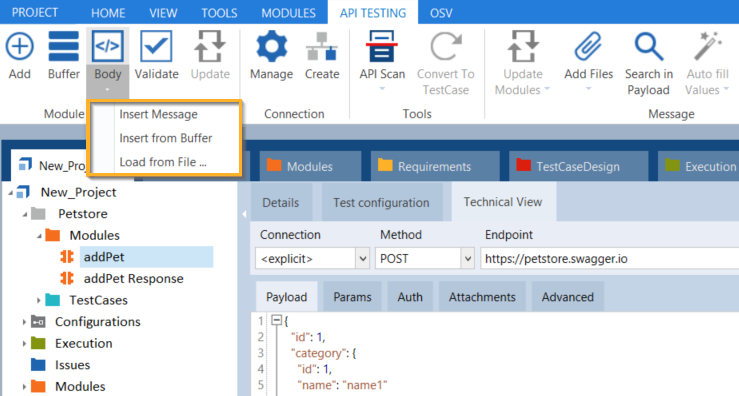The height and width of the screenshot is (396, 739).
Task: Open the Buffer tool
Action: coord(64,46)
